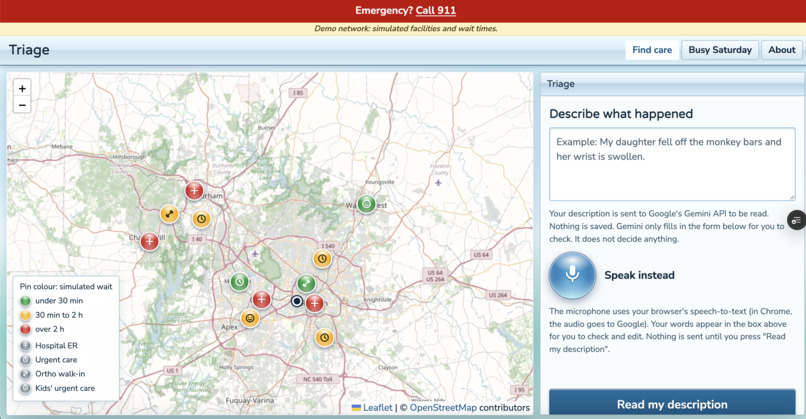Click the Triage panel header

672,84
